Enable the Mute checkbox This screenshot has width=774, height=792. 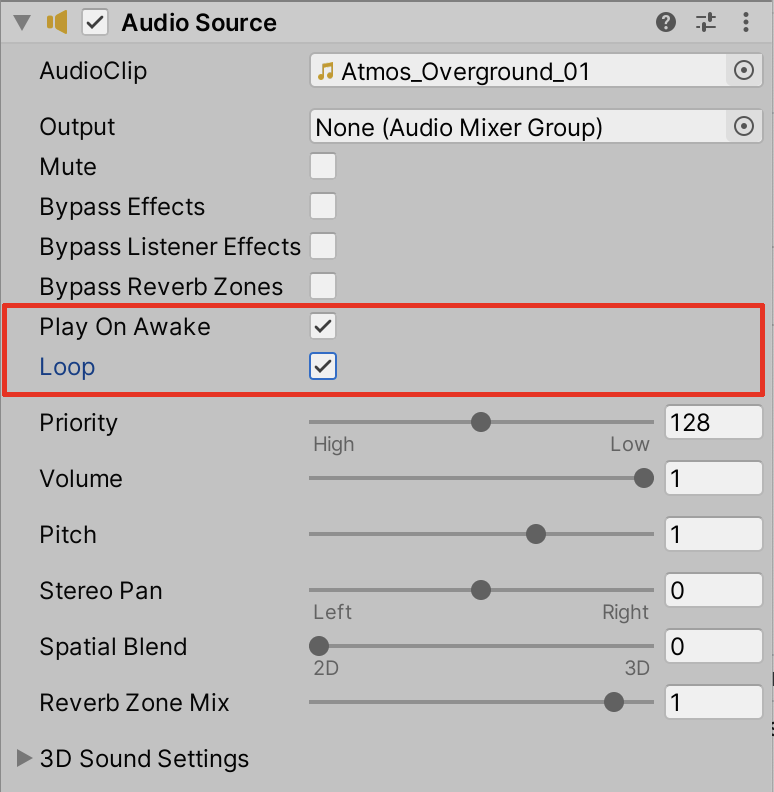[323, 166]
